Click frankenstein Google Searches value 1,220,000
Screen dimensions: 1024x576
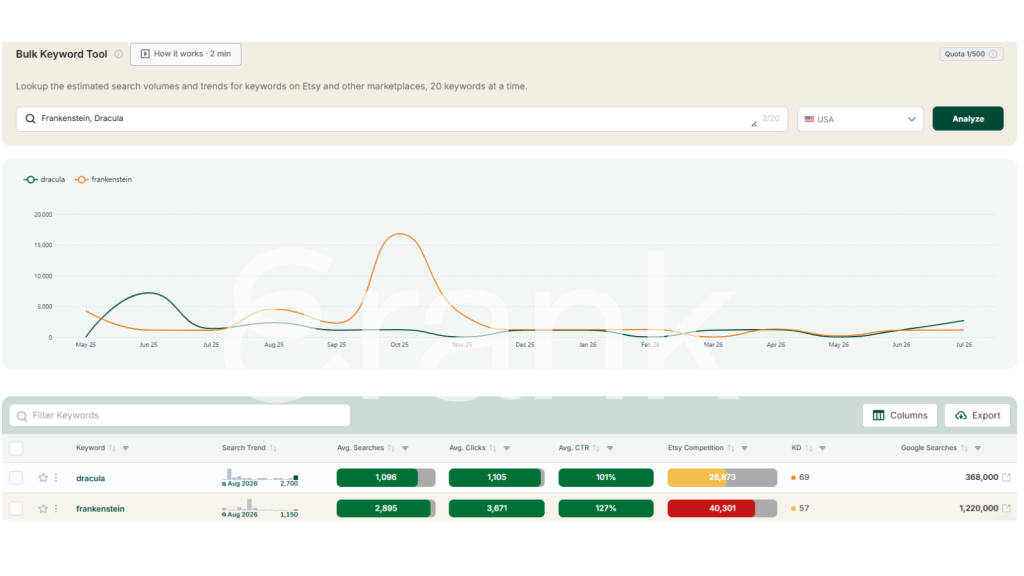click(978, 508)
